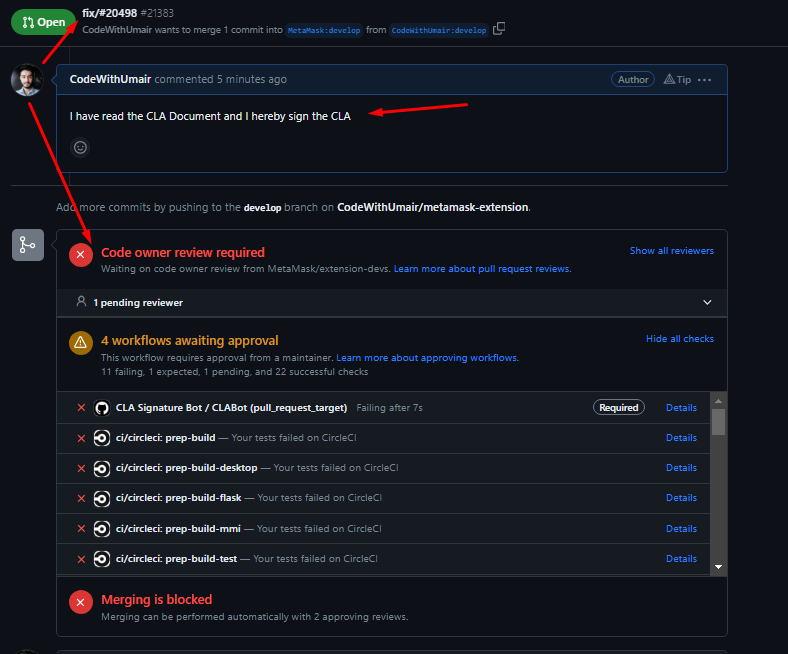Open Details for prep-build-desktop check
The width and height of the screenshot is (788, 654).
pos(681,468)
